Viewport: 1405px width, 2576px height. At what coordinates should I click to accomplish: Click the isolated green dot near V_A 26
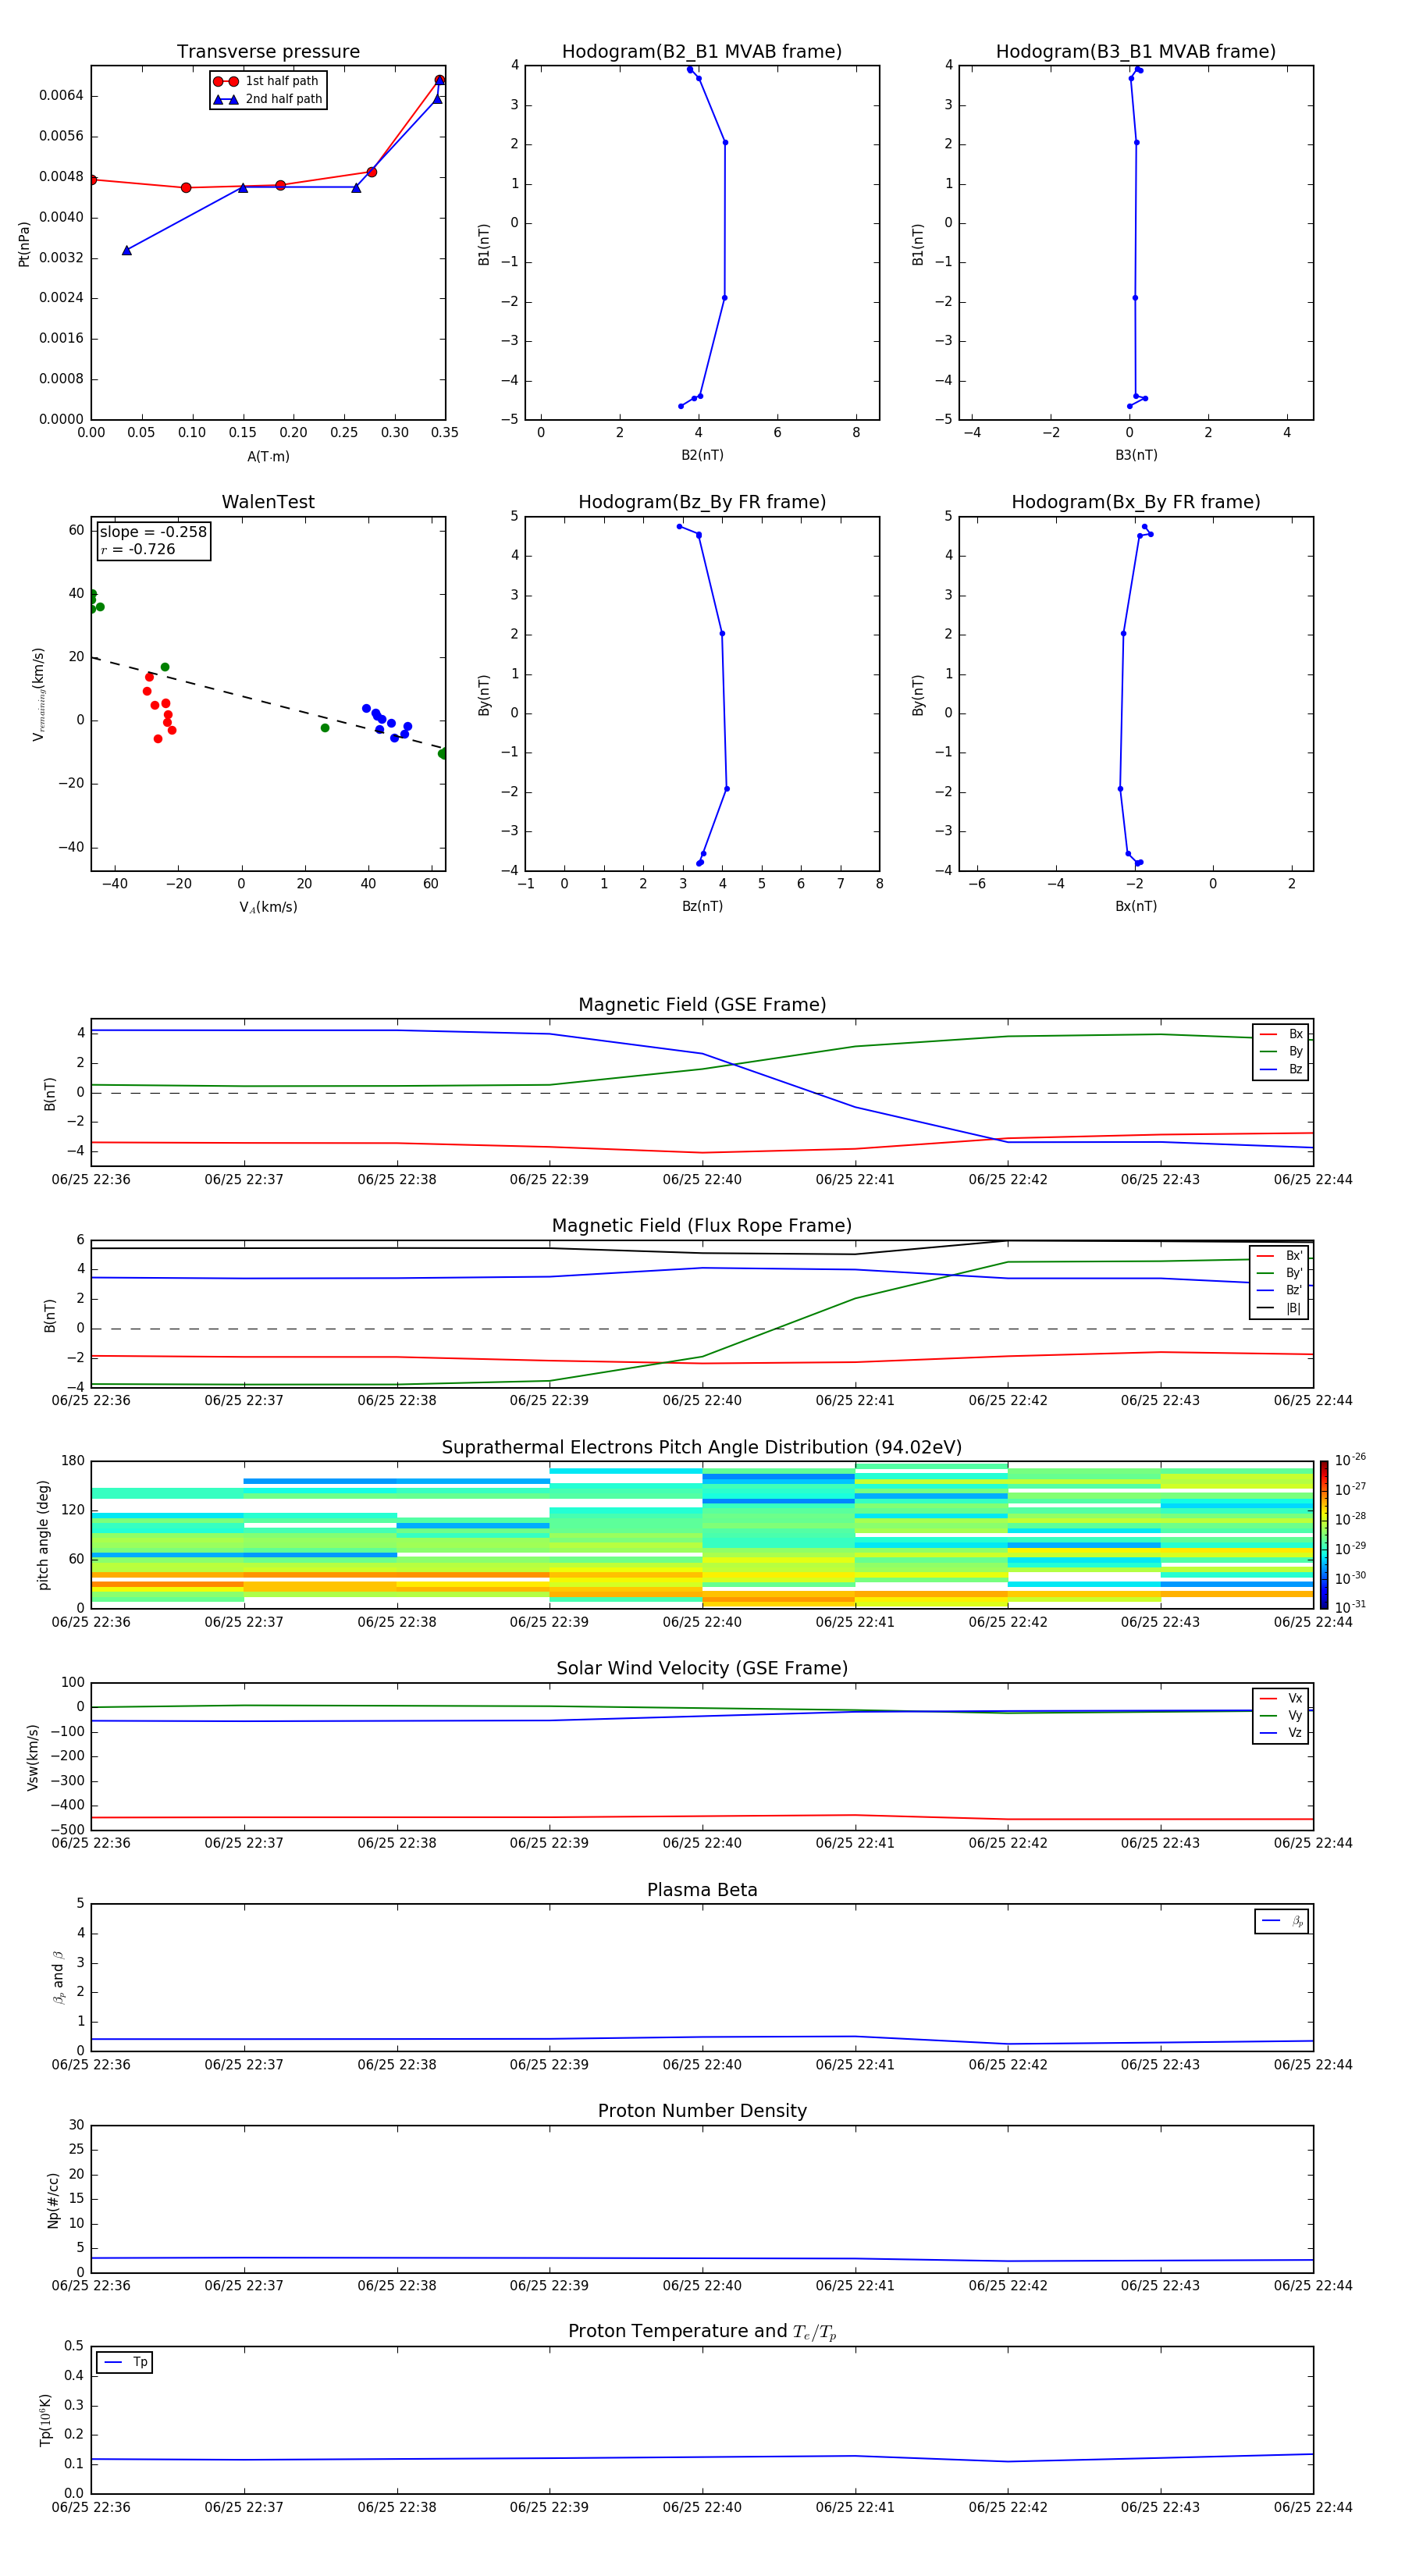click(x=325, y=728)
